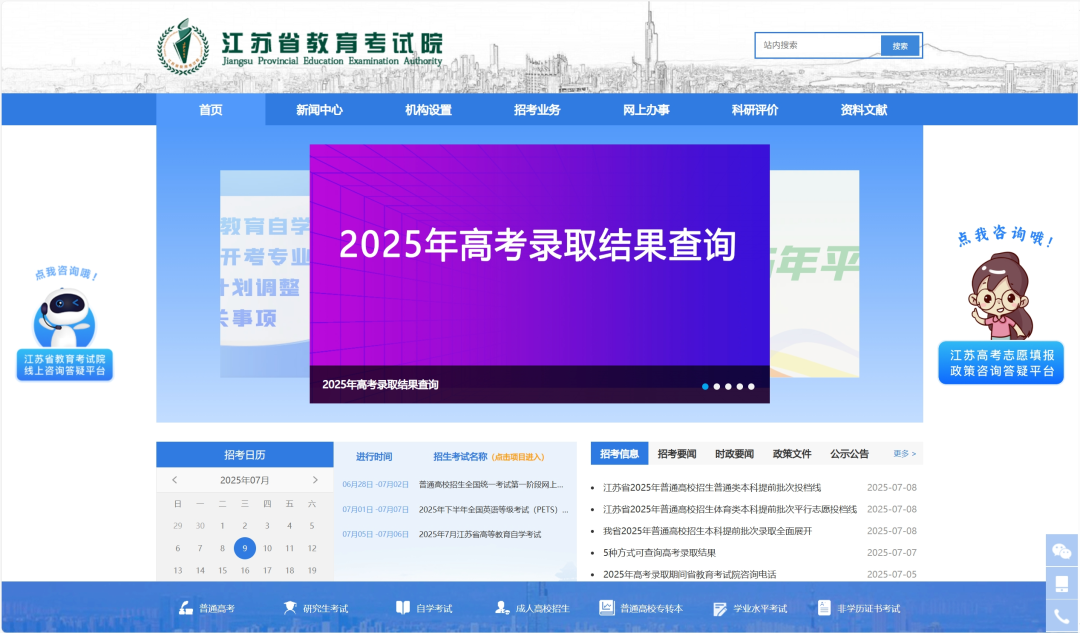Go to previous month in the 招考日历 calendar
Screen dimensions: 1080x633
coord(175,481)
